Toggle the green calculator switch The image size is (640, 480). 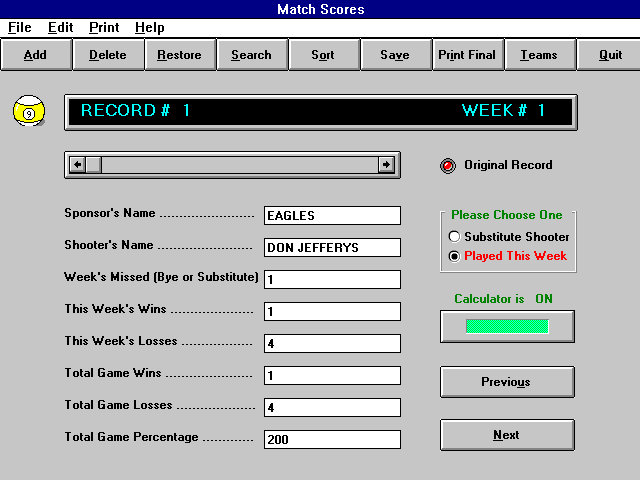[507, 326]
